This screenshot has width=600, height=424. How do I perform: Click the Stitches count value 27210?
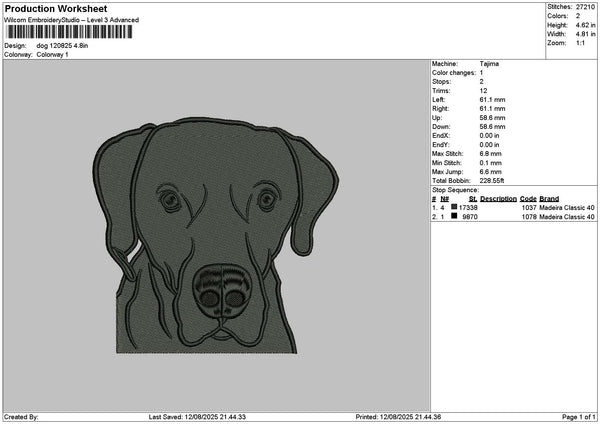[587, 8]
